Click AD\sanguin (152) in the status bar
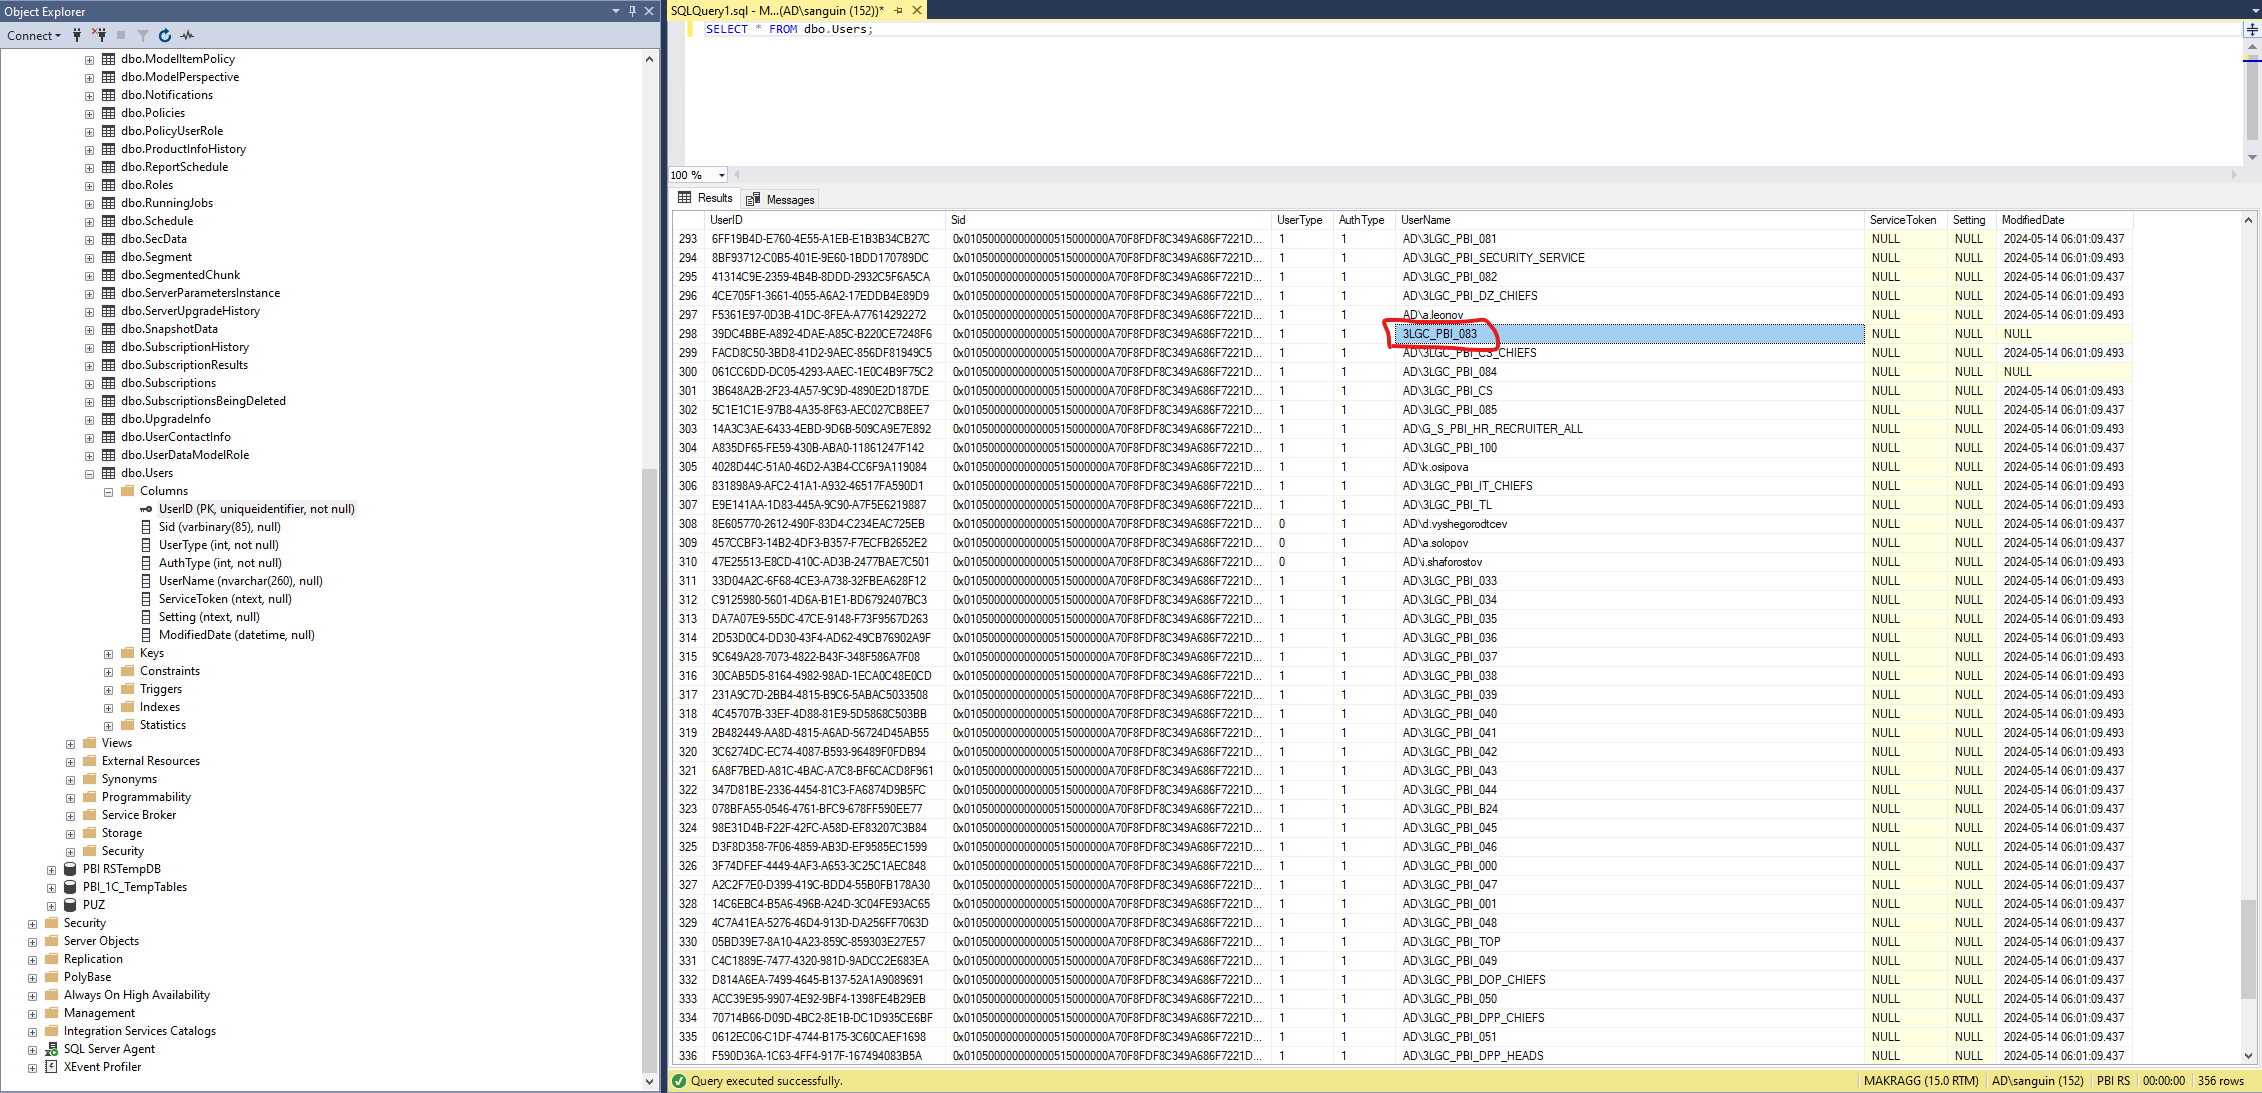Screen dimensions: 2262x1093 pyautogui.click(x=2037, y=1081)
